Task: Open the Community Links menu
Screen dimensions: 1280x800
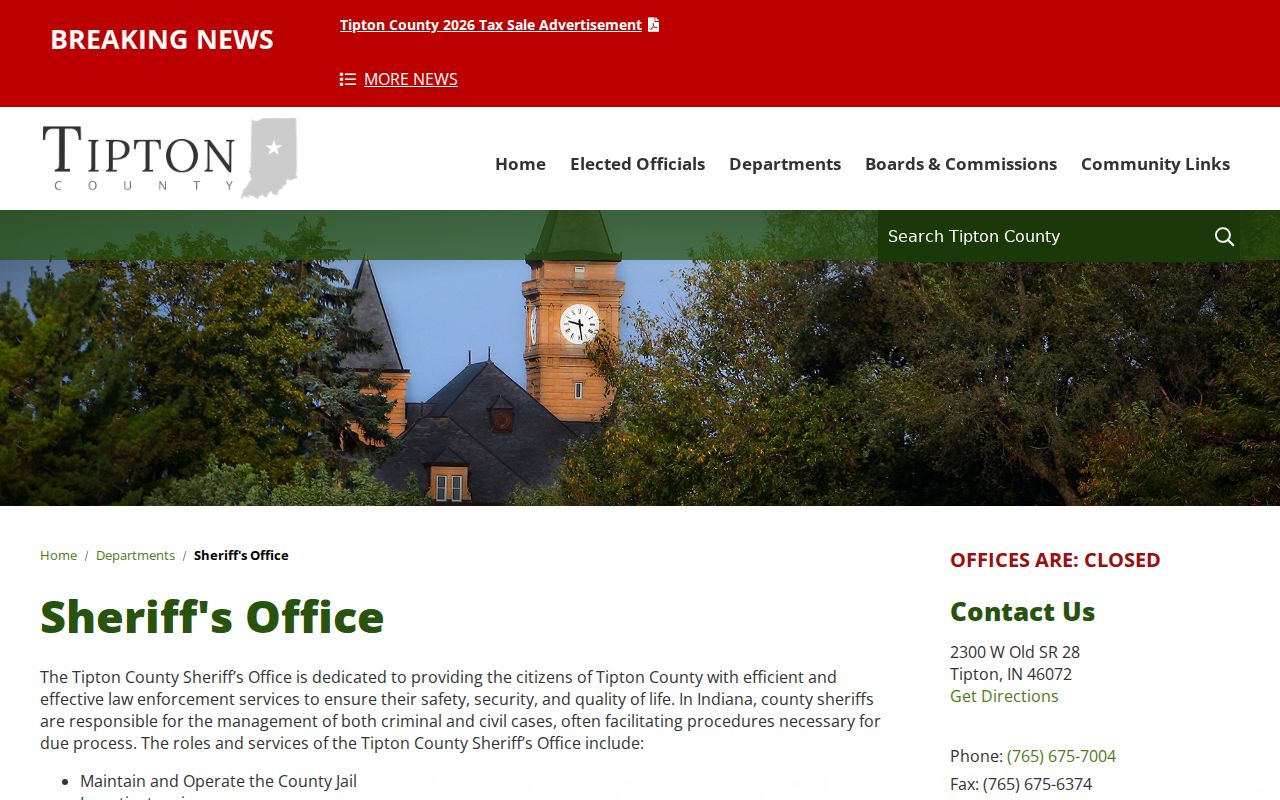Action: tap(1155, 164)
